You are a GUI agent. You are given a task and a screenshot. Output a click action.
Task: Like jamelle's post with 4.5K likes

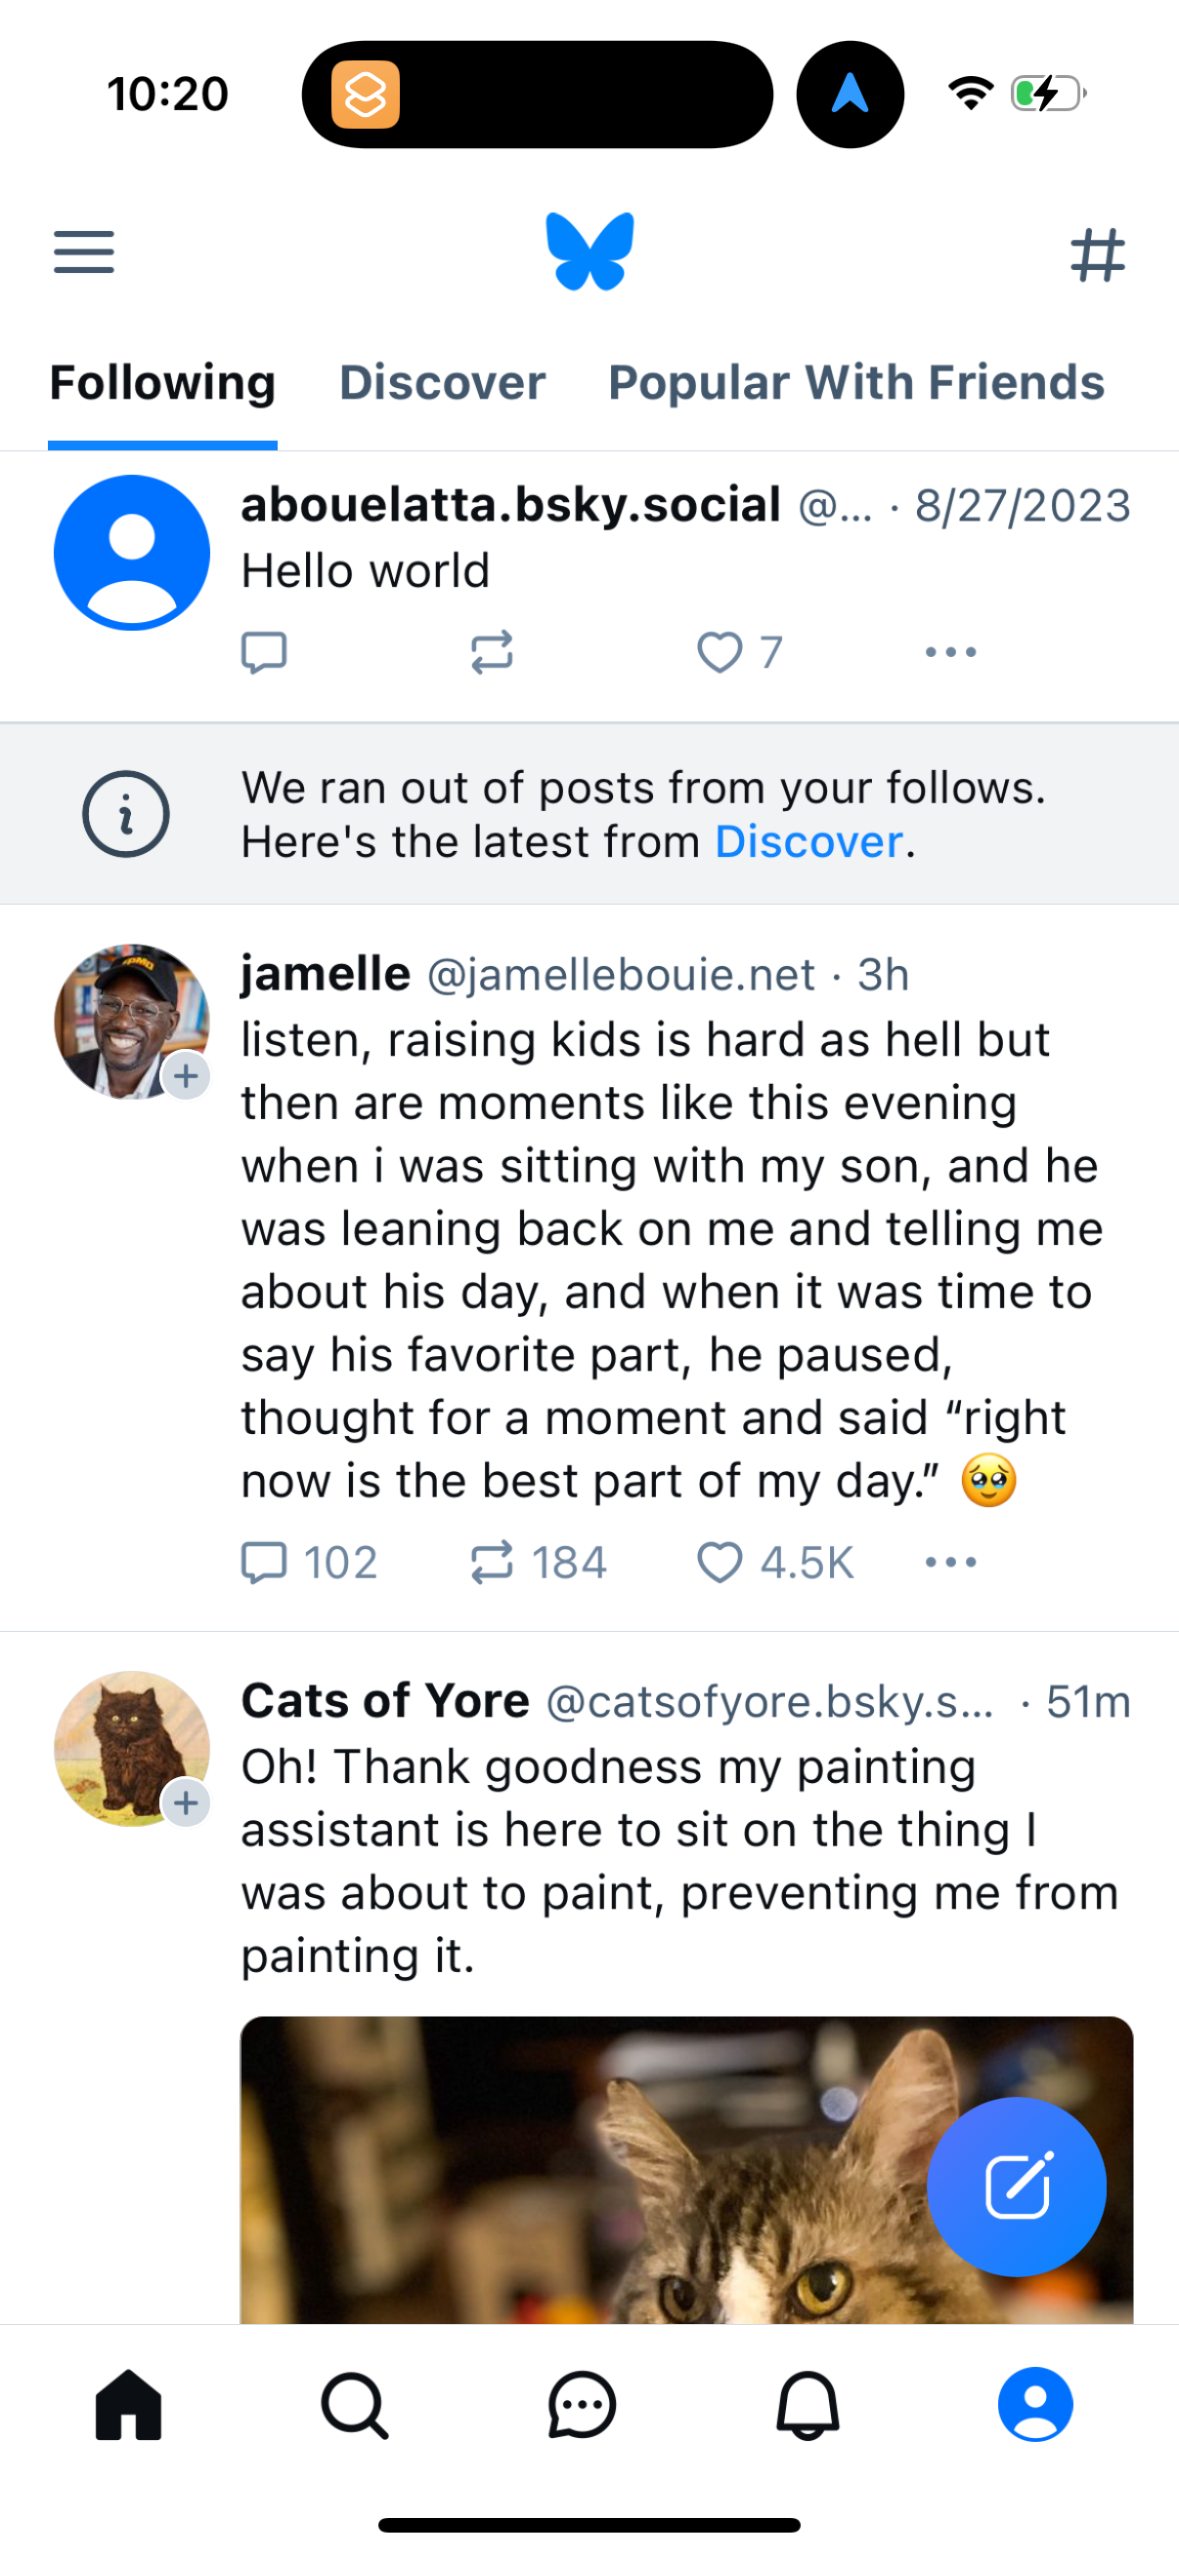pyautogui.click(x=720, y=1562)
